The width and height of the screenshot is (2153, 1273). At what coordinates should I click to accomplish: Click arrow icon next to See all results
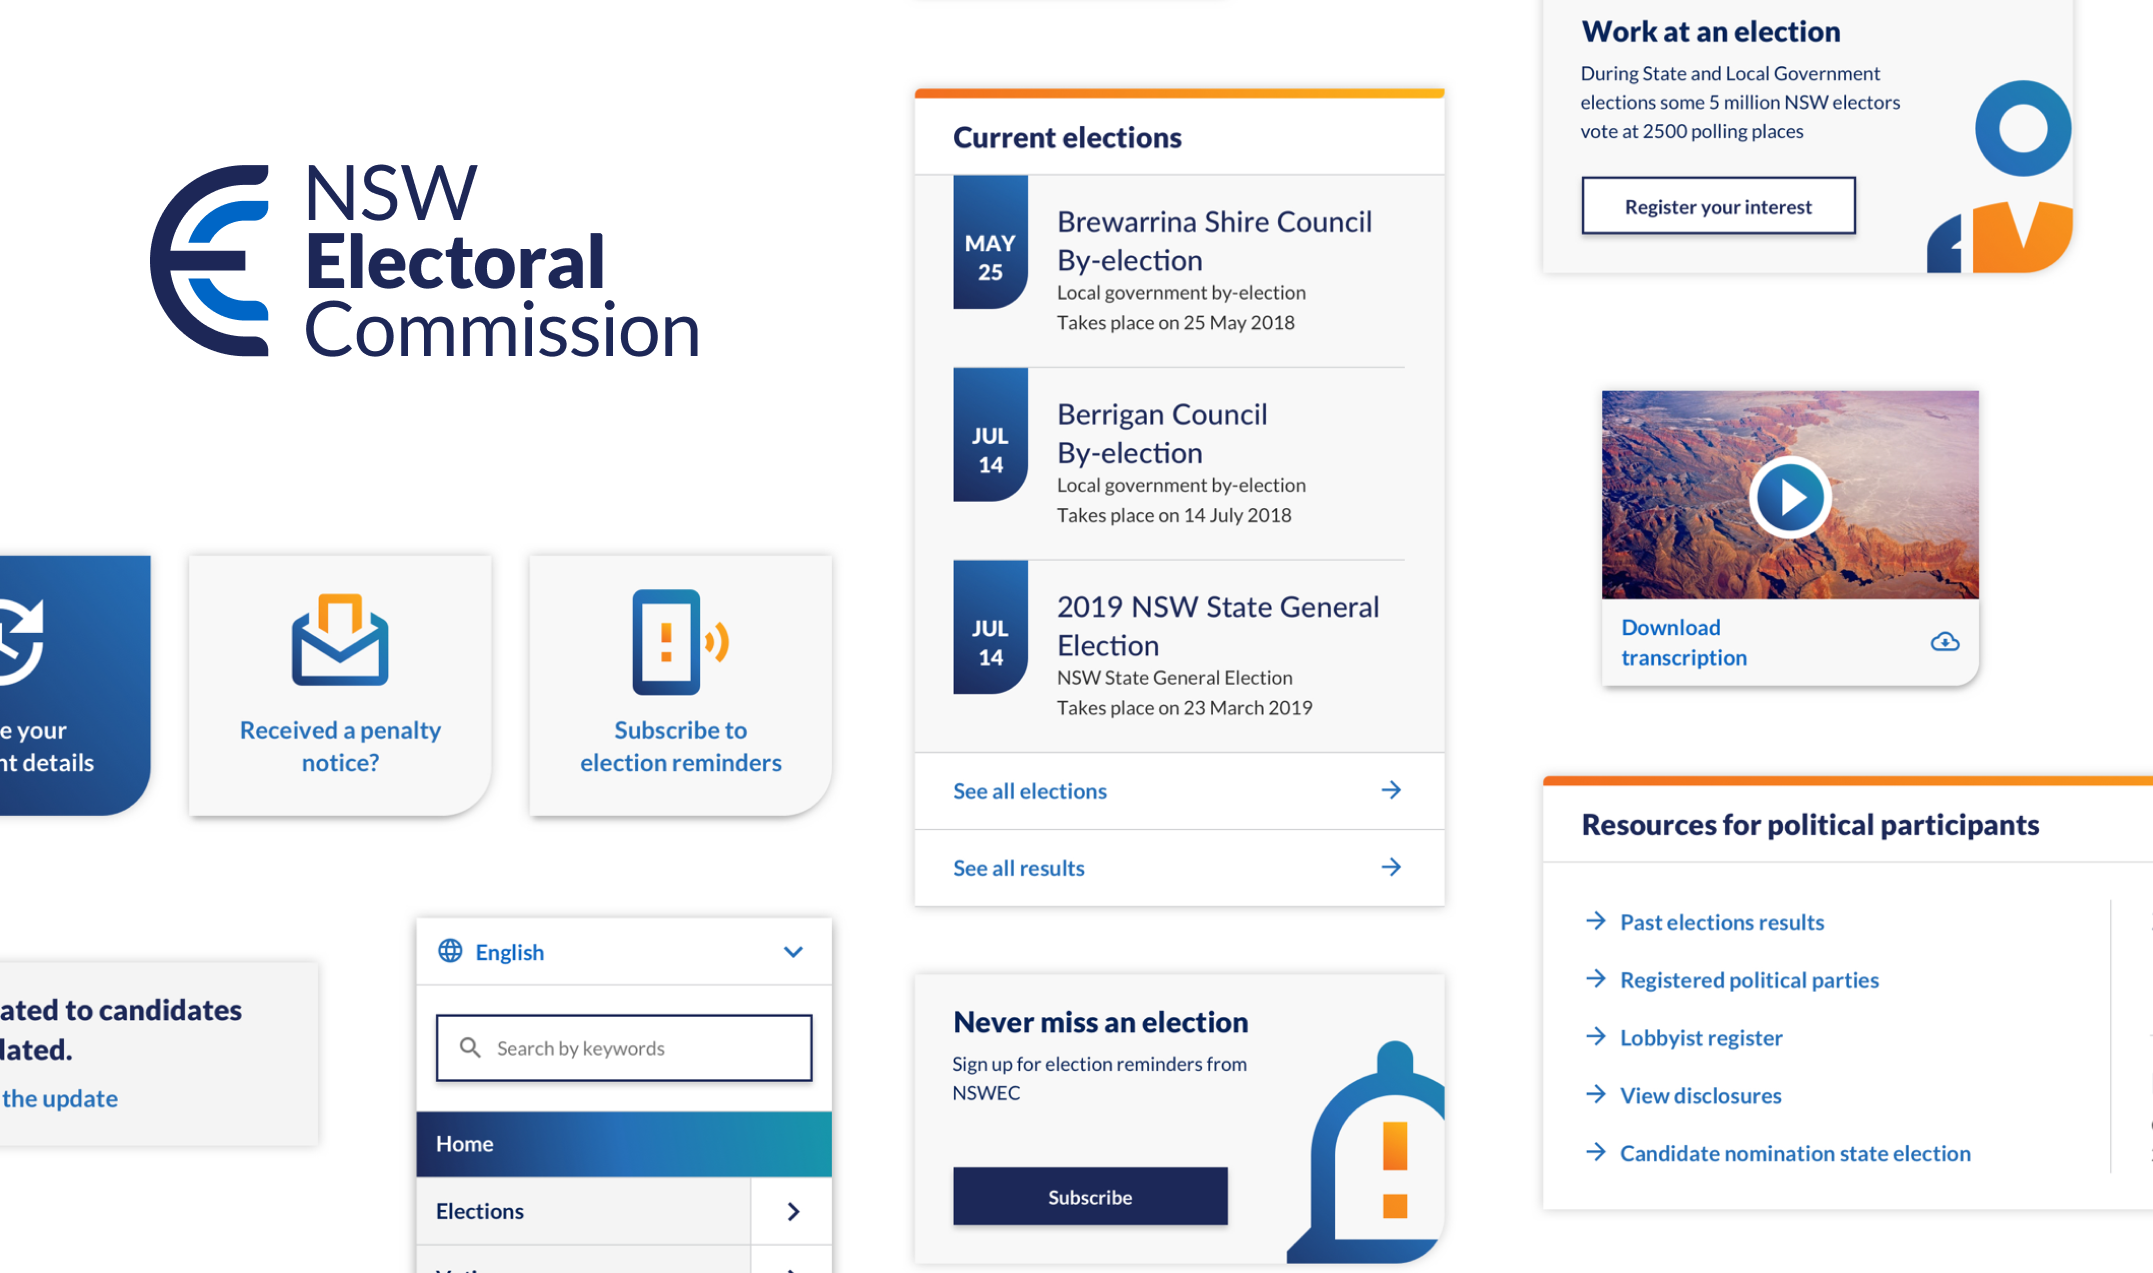pyautogui.click(x=1391, y=867)
